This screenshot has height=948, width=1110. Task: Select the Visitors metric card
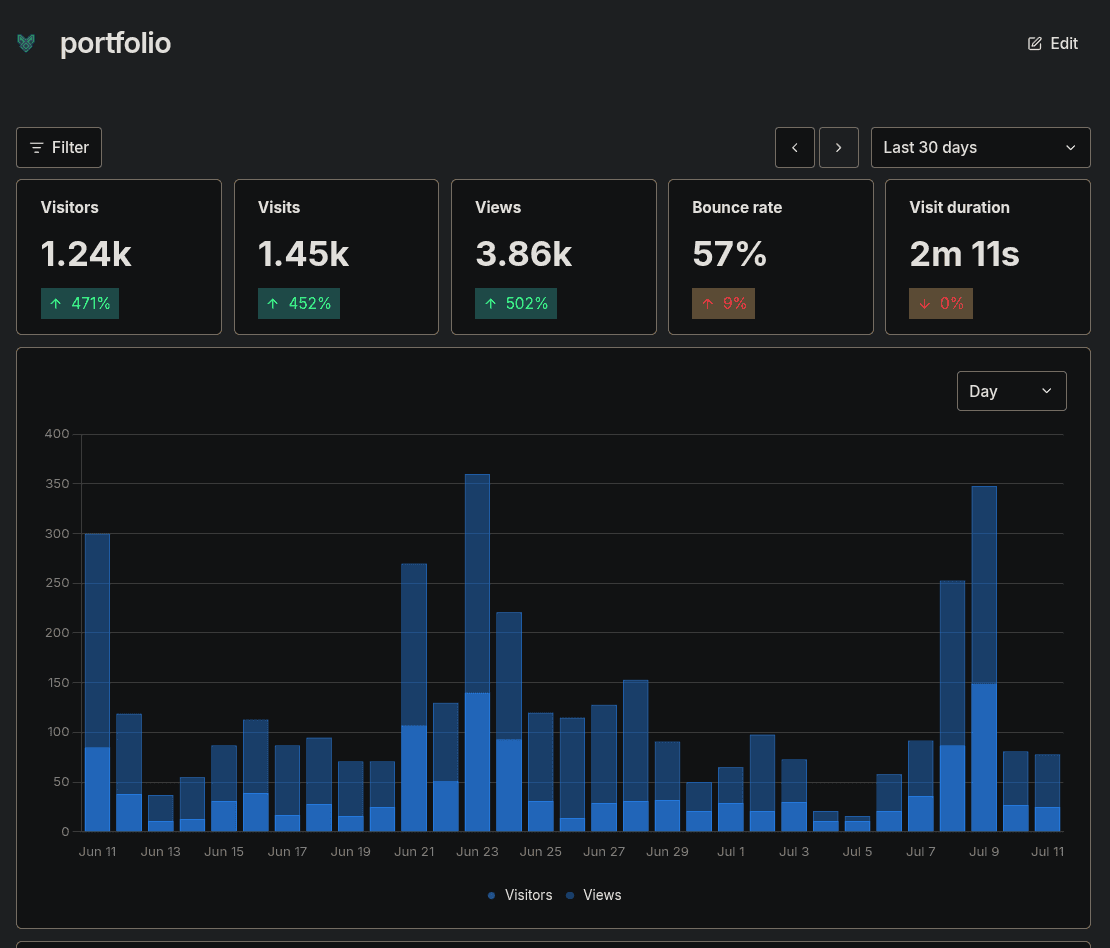coord(119,256)
